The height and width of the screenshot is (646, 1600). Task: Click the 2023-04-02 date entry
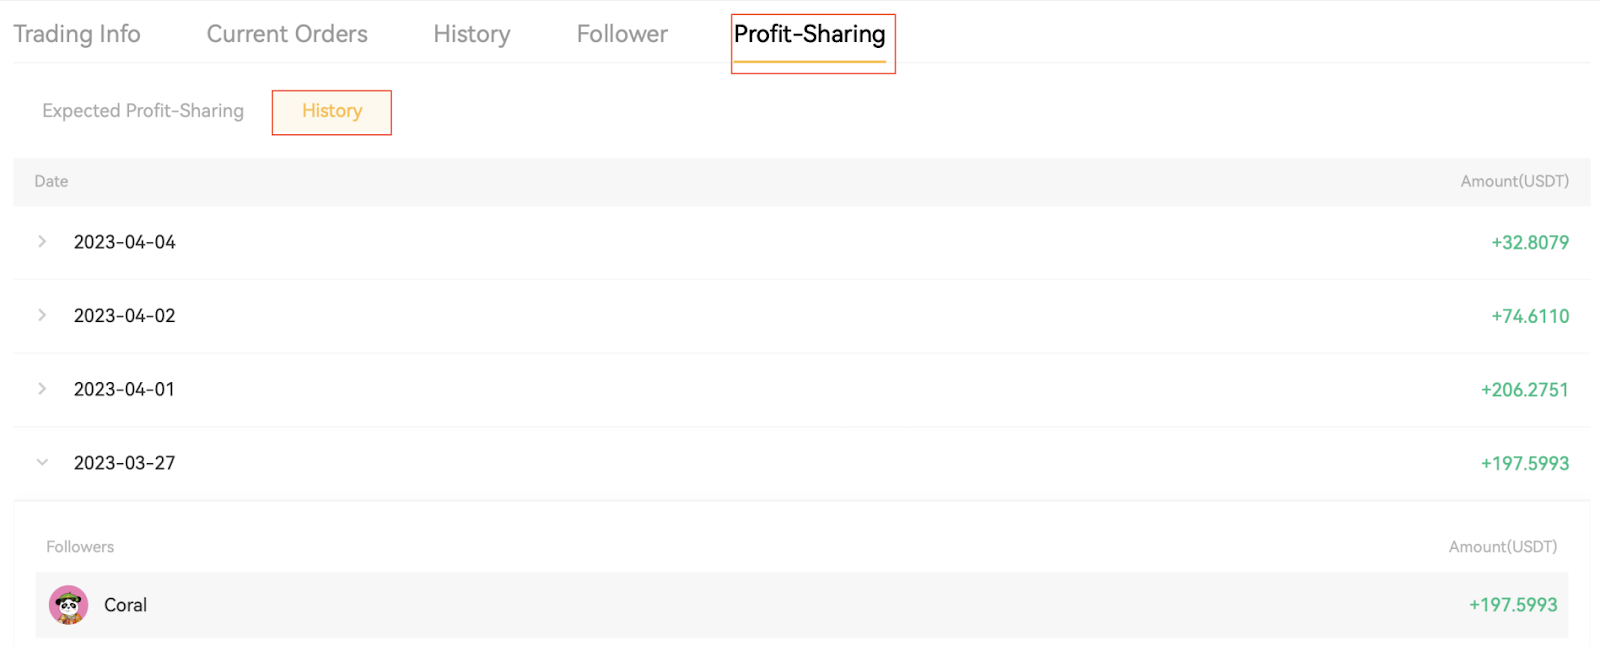[125, 316]
